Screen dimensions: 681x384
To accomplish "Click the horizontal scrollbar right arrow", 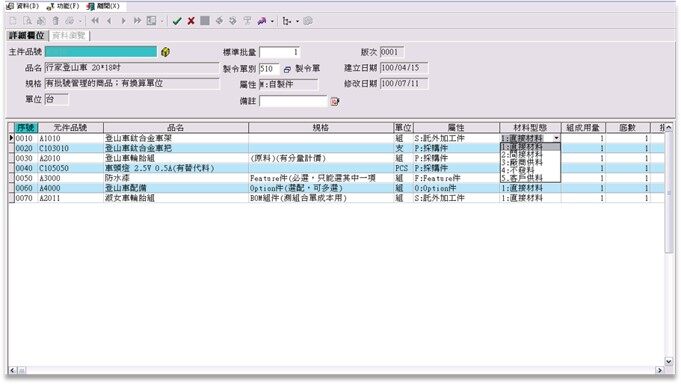I will [660, 371].
